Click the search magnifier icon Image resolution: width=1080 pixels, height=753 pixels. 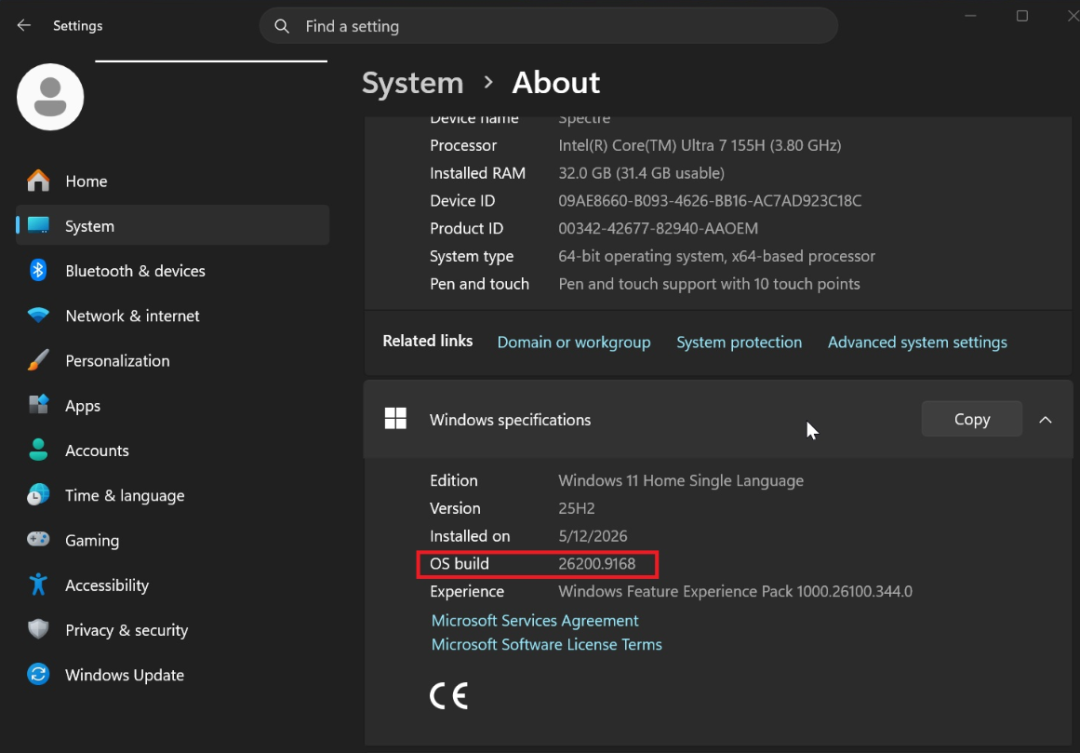tap(282, 26)
